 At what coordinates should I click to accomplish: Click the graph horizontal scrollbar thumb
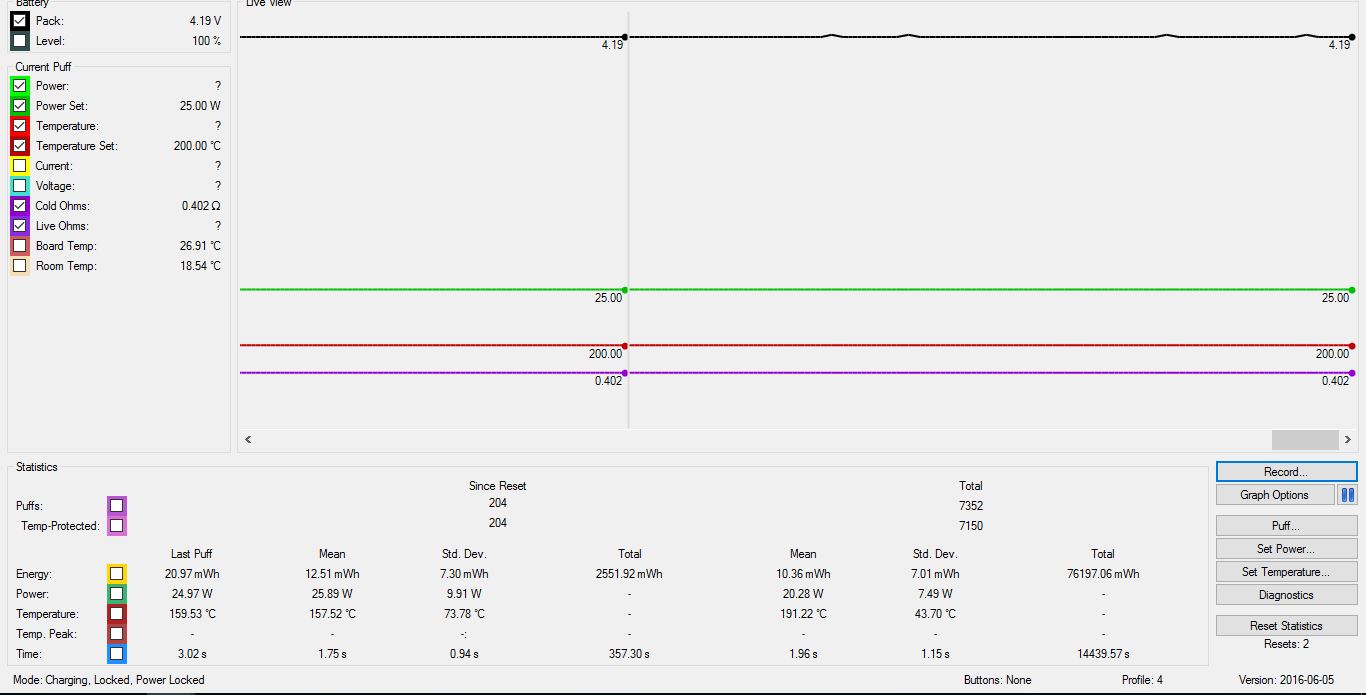(1304, 439)
